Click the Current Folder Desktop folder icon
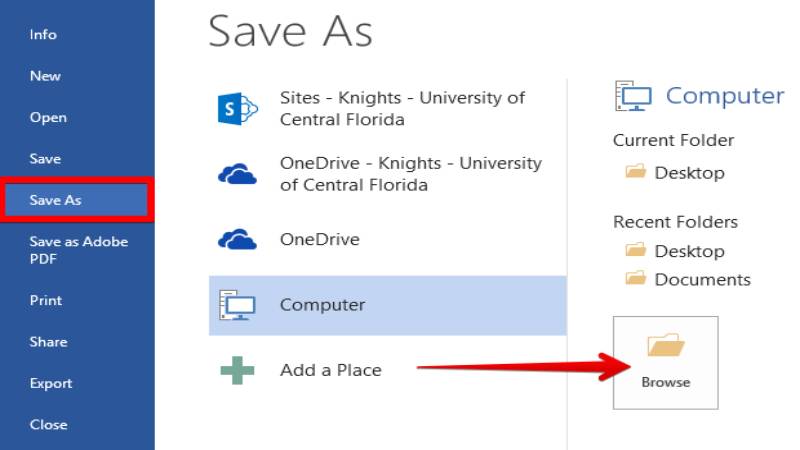 [635, 172]
